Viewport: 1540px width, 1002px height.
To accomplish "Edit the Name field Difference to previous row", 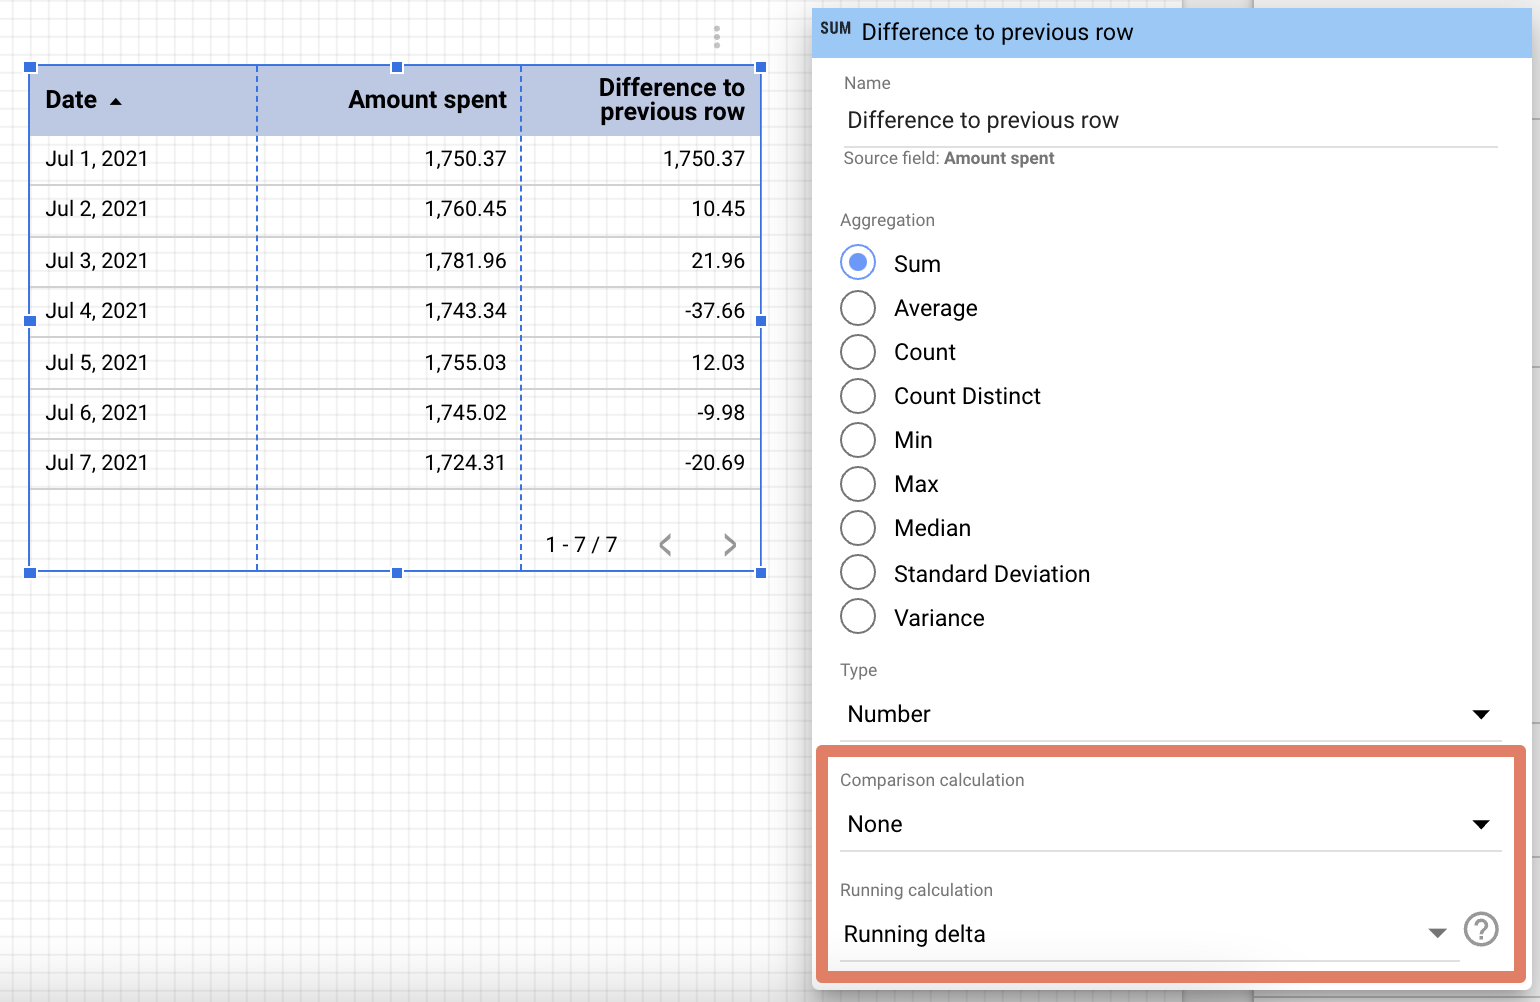I will 1170,121.
